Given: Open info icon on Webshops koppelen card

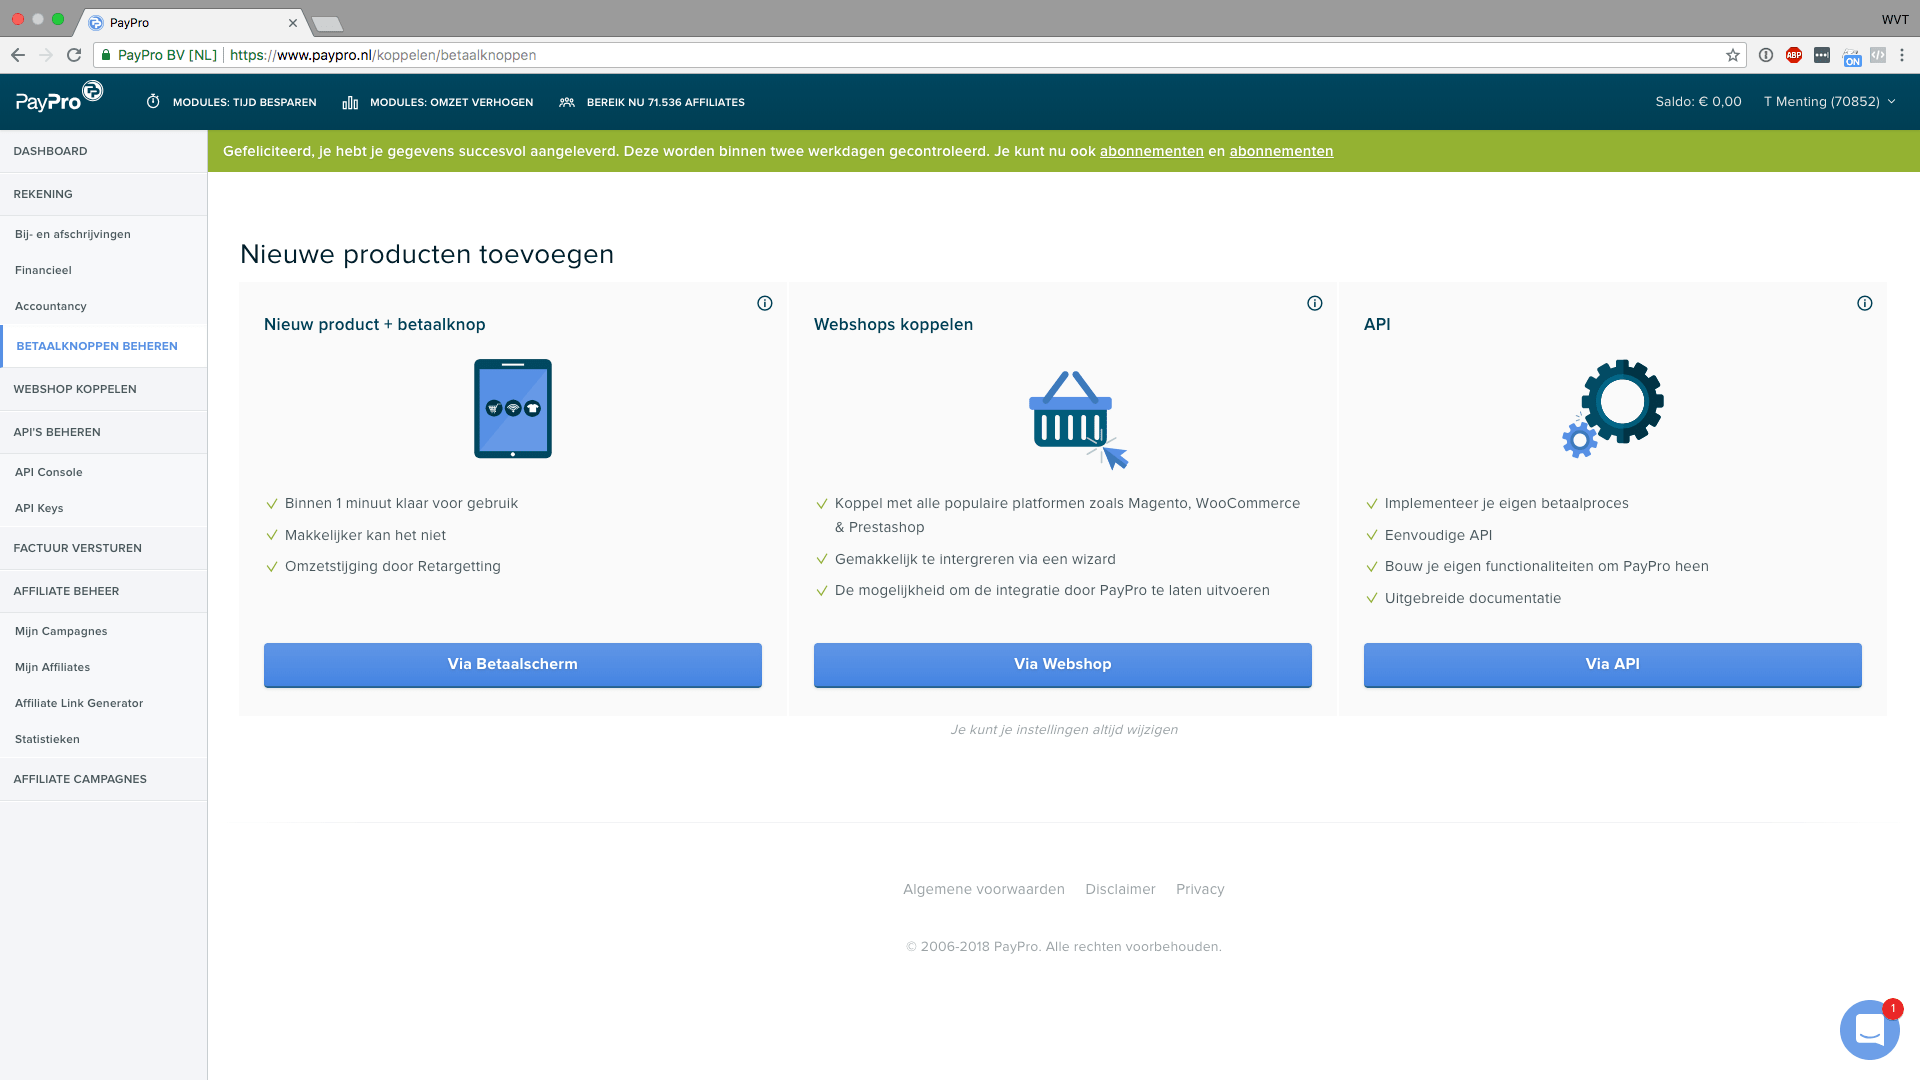Looking at the screenshot, I should 1315,303.
